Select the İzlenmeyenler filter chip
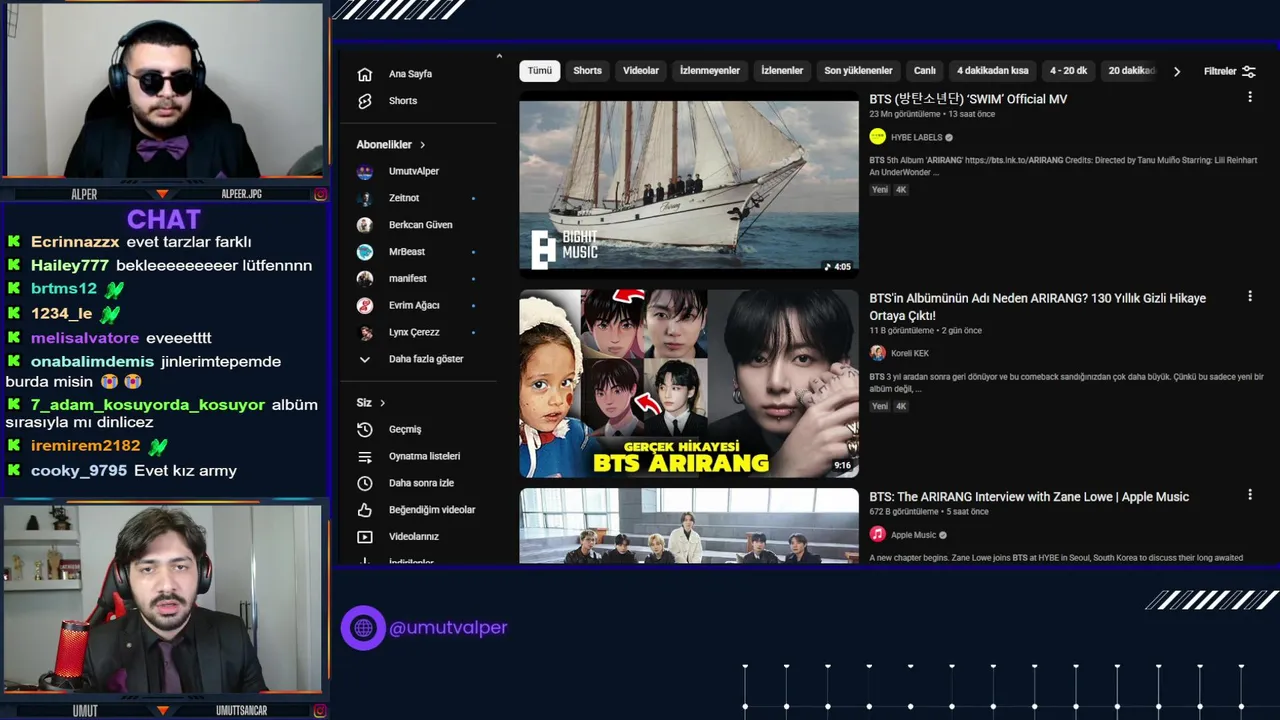This screenshot has width=1280, height=720. coord(710,71)
